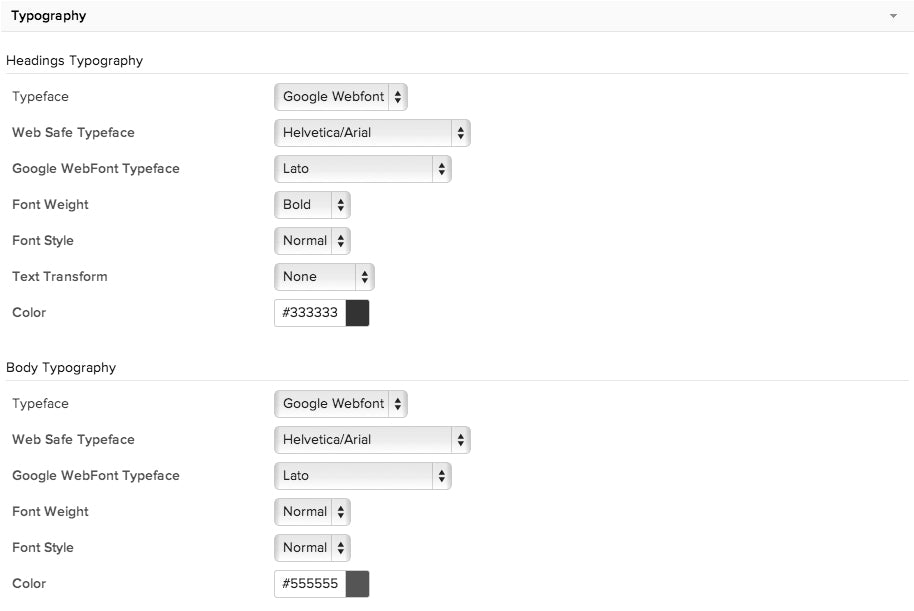Click the Body color hex field #555555
The width and height of the screenshot is (914, 611).
310,584
